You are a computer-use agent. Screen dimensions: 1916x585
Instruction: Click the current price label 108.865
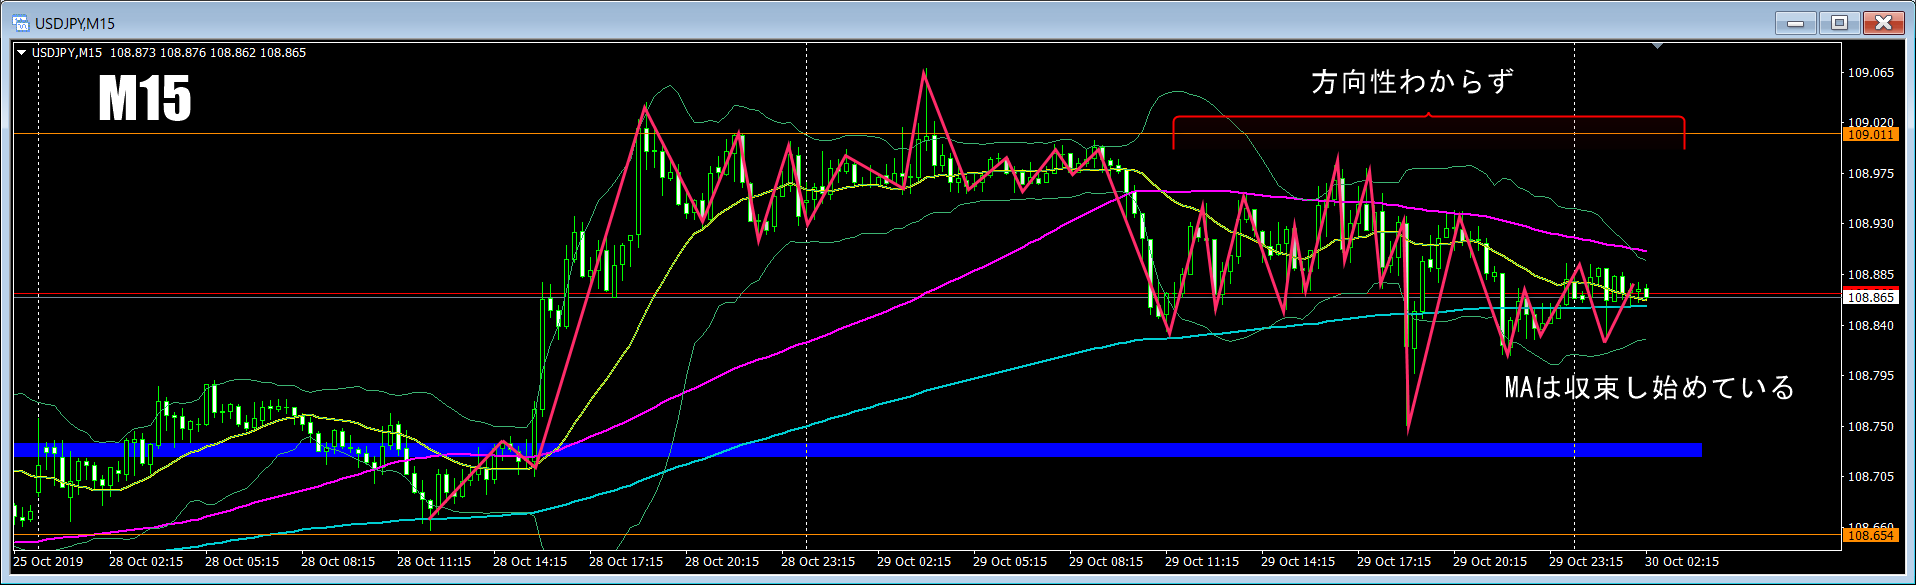[1870, 297]
